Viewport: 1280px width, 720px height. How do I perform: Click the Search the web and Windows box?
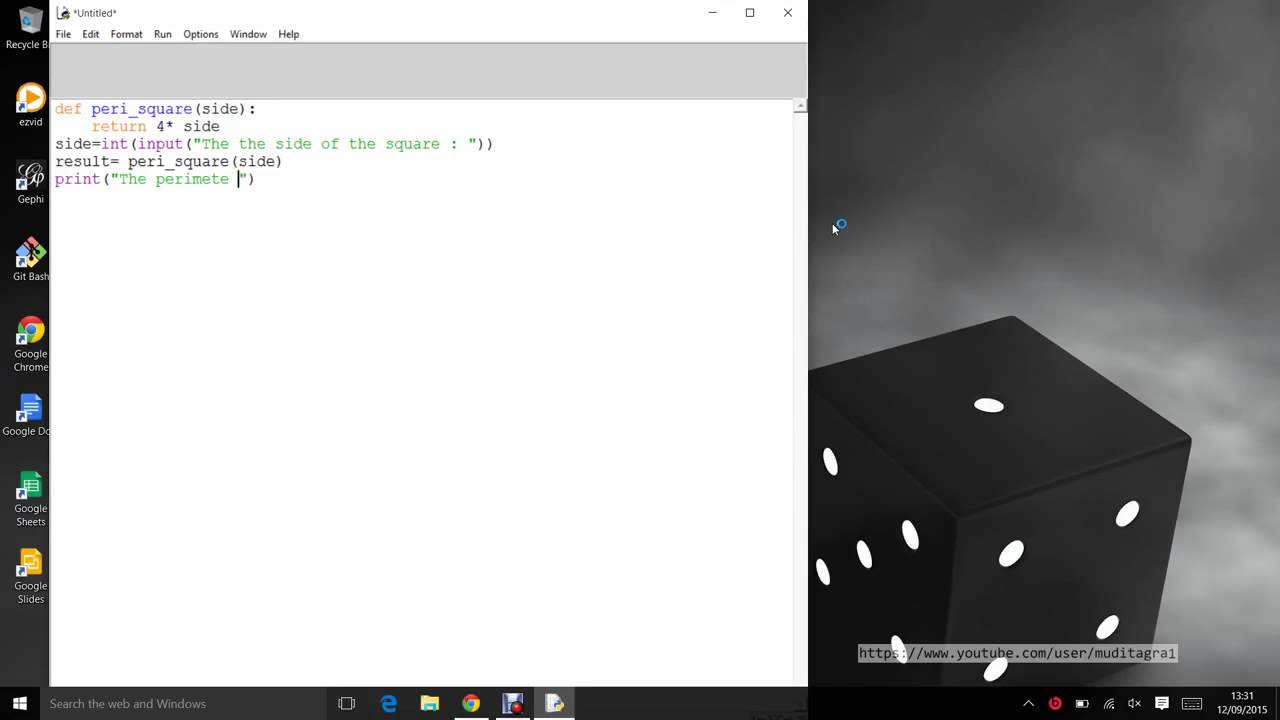[182, 703]
